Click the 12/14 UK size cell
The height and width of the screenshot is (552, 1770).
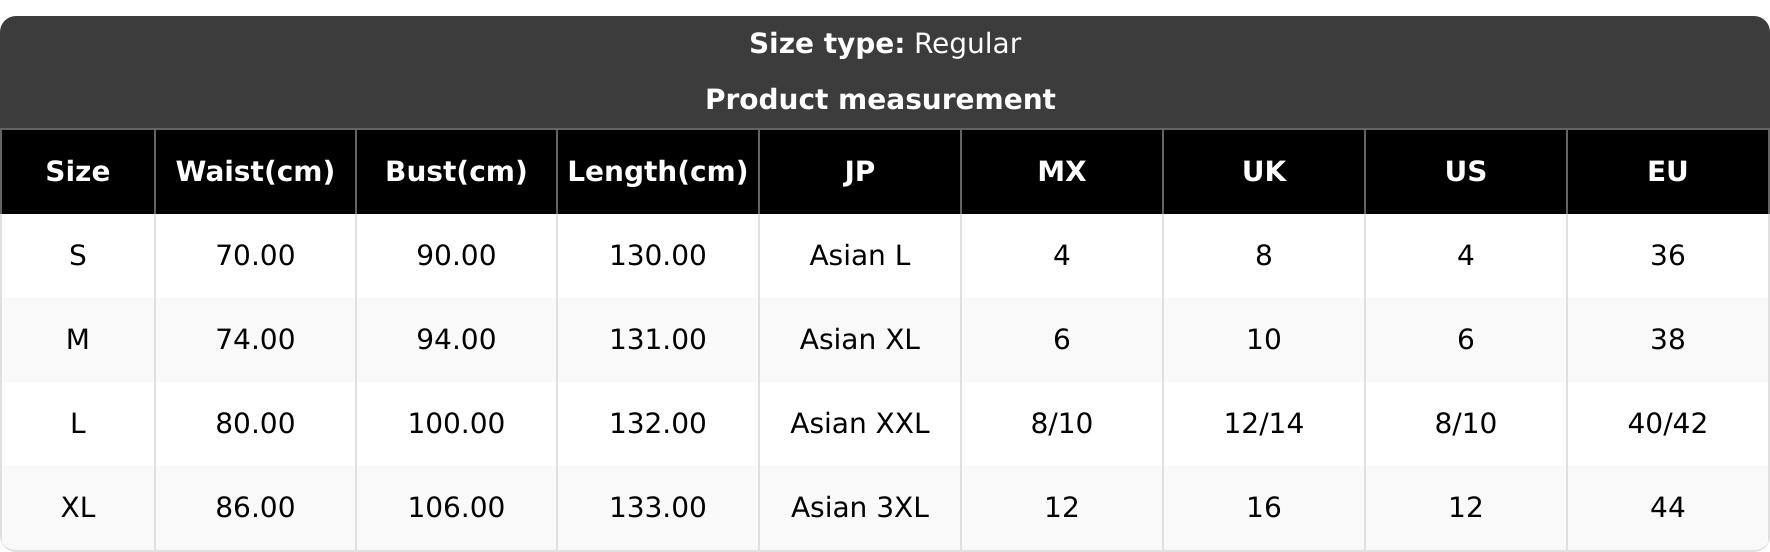[1264, 424]
